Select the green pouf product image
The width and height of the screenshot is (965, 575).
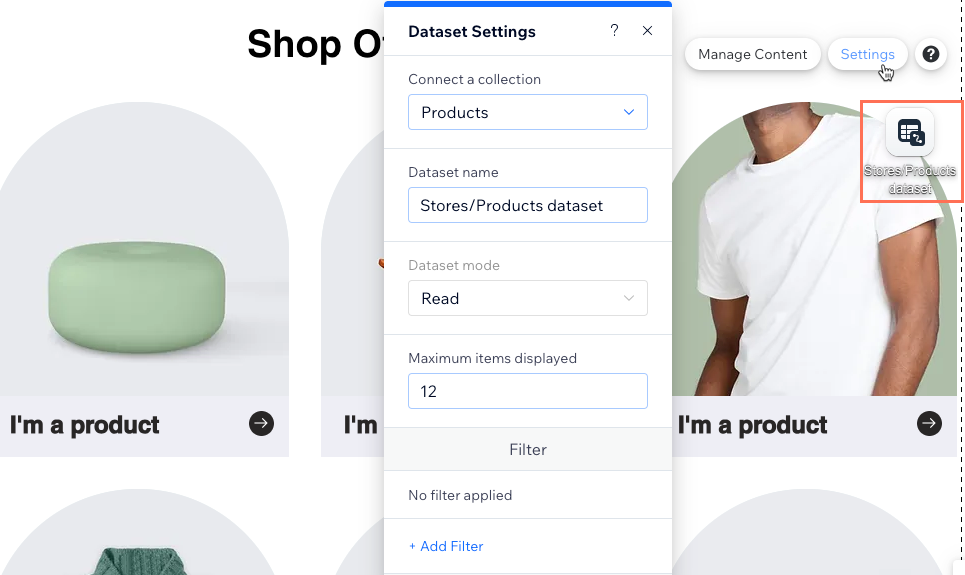click(137, 297)
